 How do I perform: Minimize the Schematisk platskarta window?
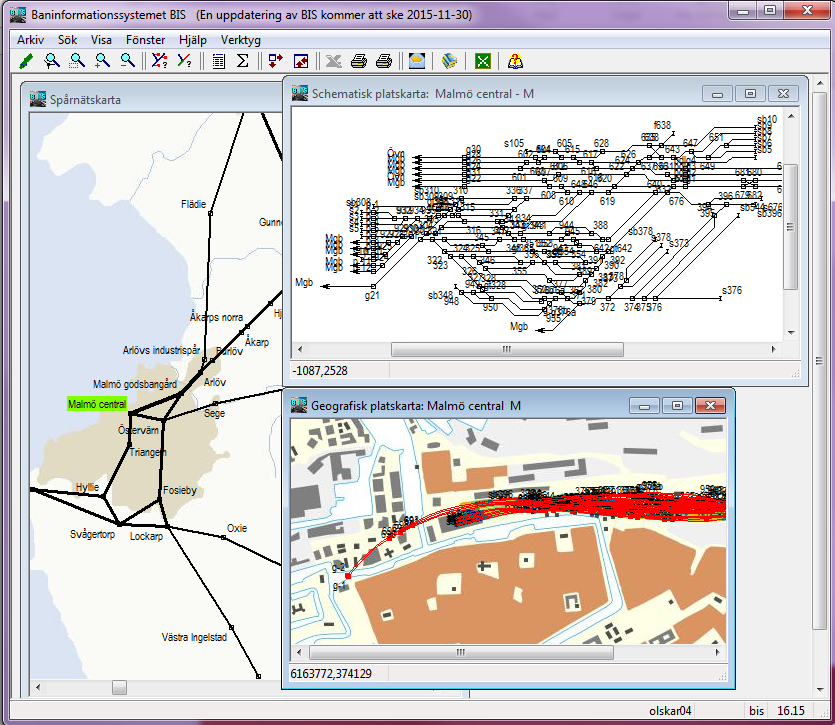(x=717, y=94)
